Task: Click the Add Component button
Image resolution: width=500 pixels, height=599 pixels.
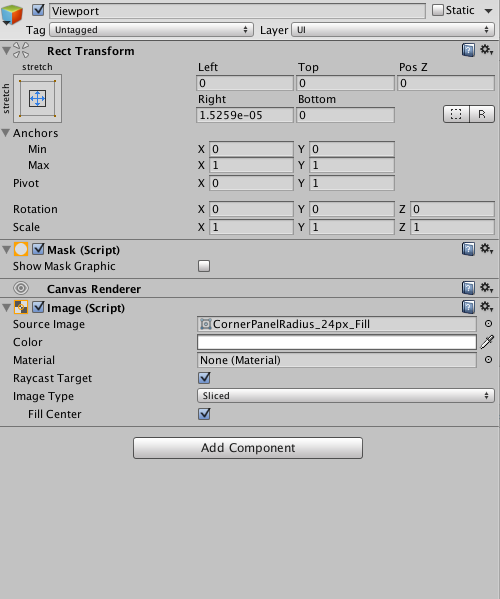Action: point(248,448)
